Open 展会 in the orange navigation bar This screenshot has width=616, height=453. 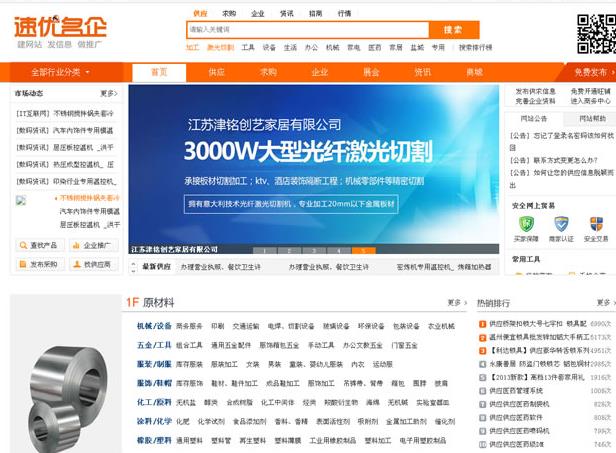coord(371,72)
